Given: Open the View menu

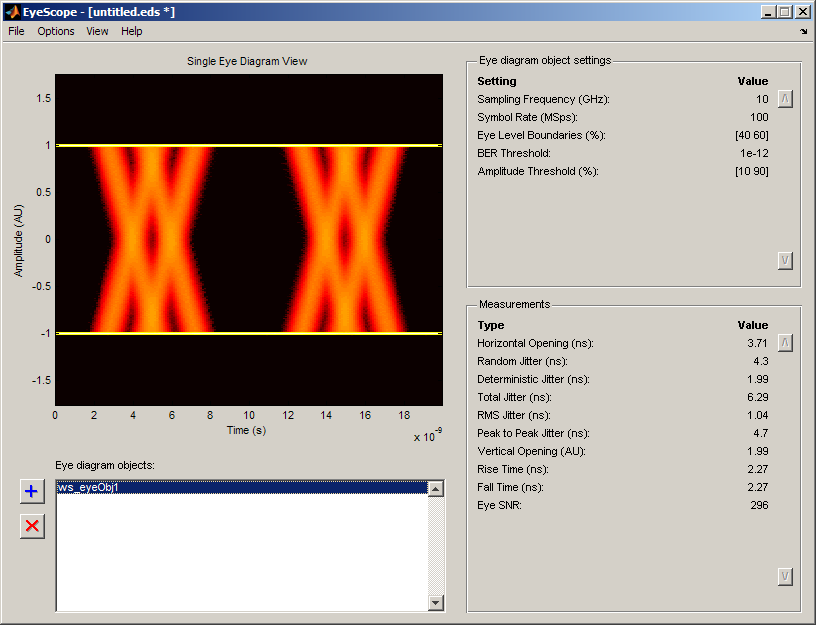Looking at the screenshot, I should pyautogui.click(x=97, y=31).
